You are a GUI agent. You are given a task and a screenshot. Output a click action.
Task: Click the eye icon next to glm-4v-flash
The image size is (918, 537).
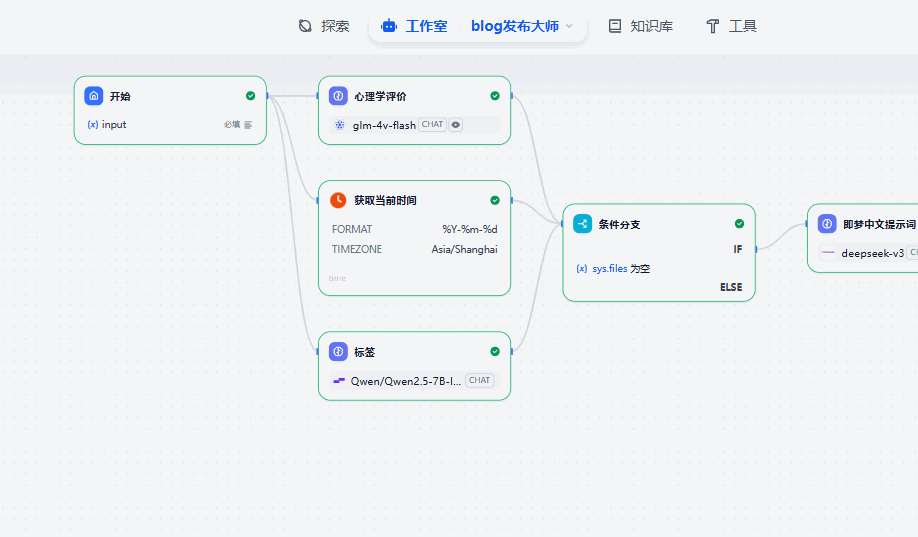(x=456, y=125)
